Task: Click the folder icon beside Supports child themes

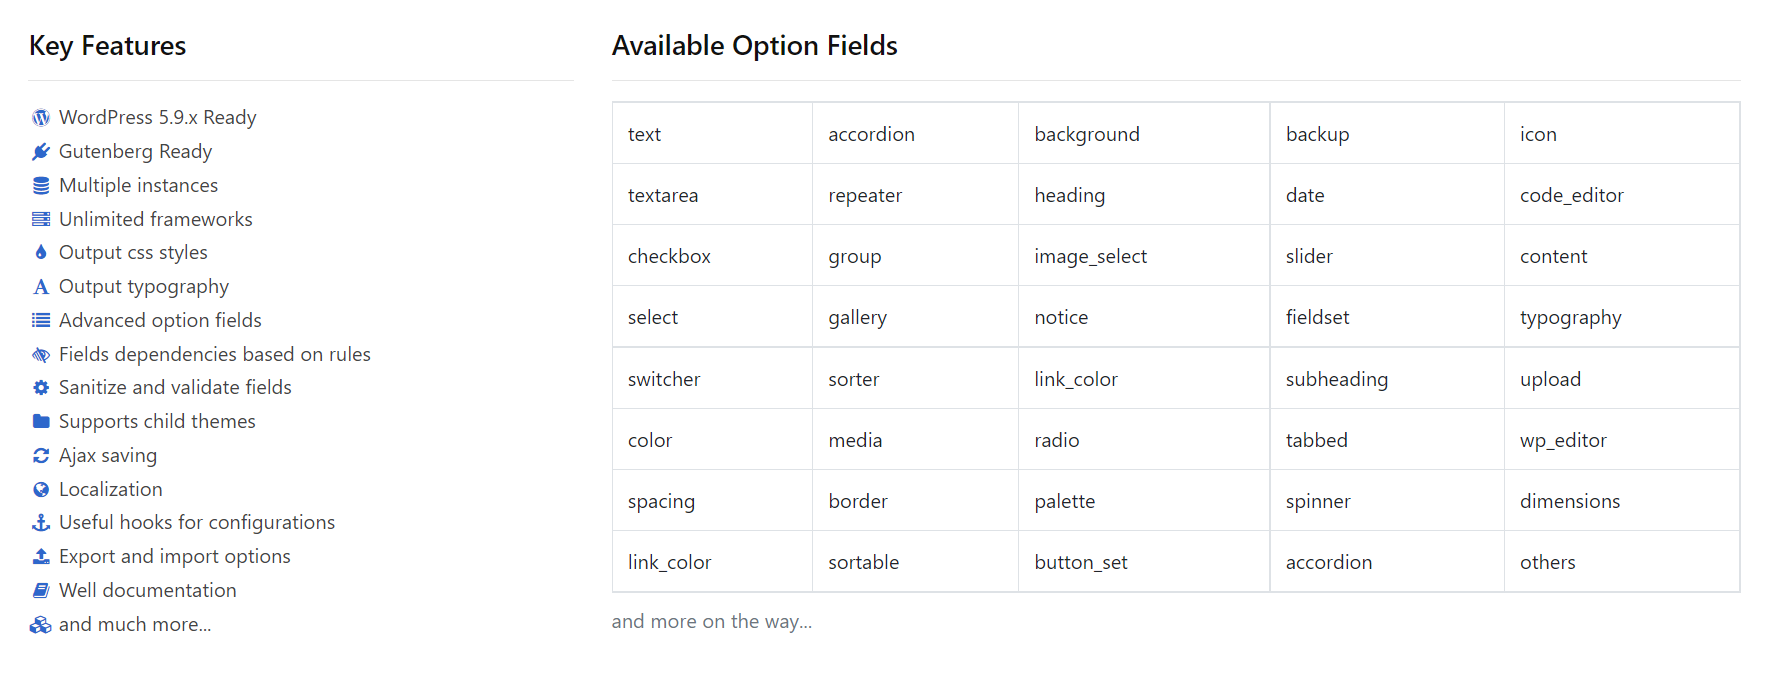Action: [41, 422]
